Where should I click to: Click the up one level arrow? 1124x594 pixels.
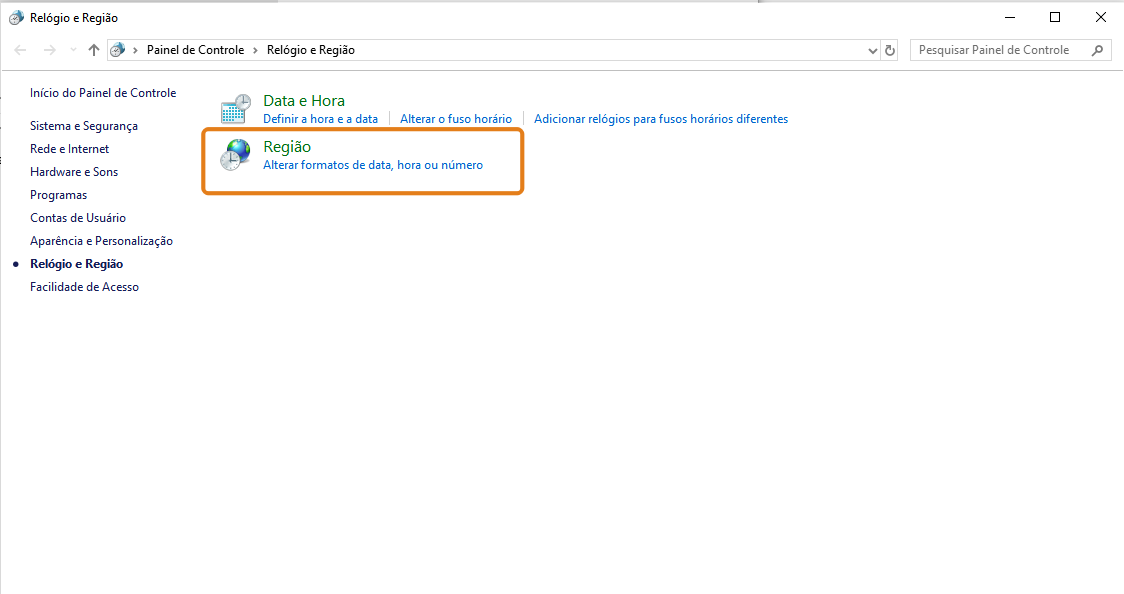click(x=94, y=50)
